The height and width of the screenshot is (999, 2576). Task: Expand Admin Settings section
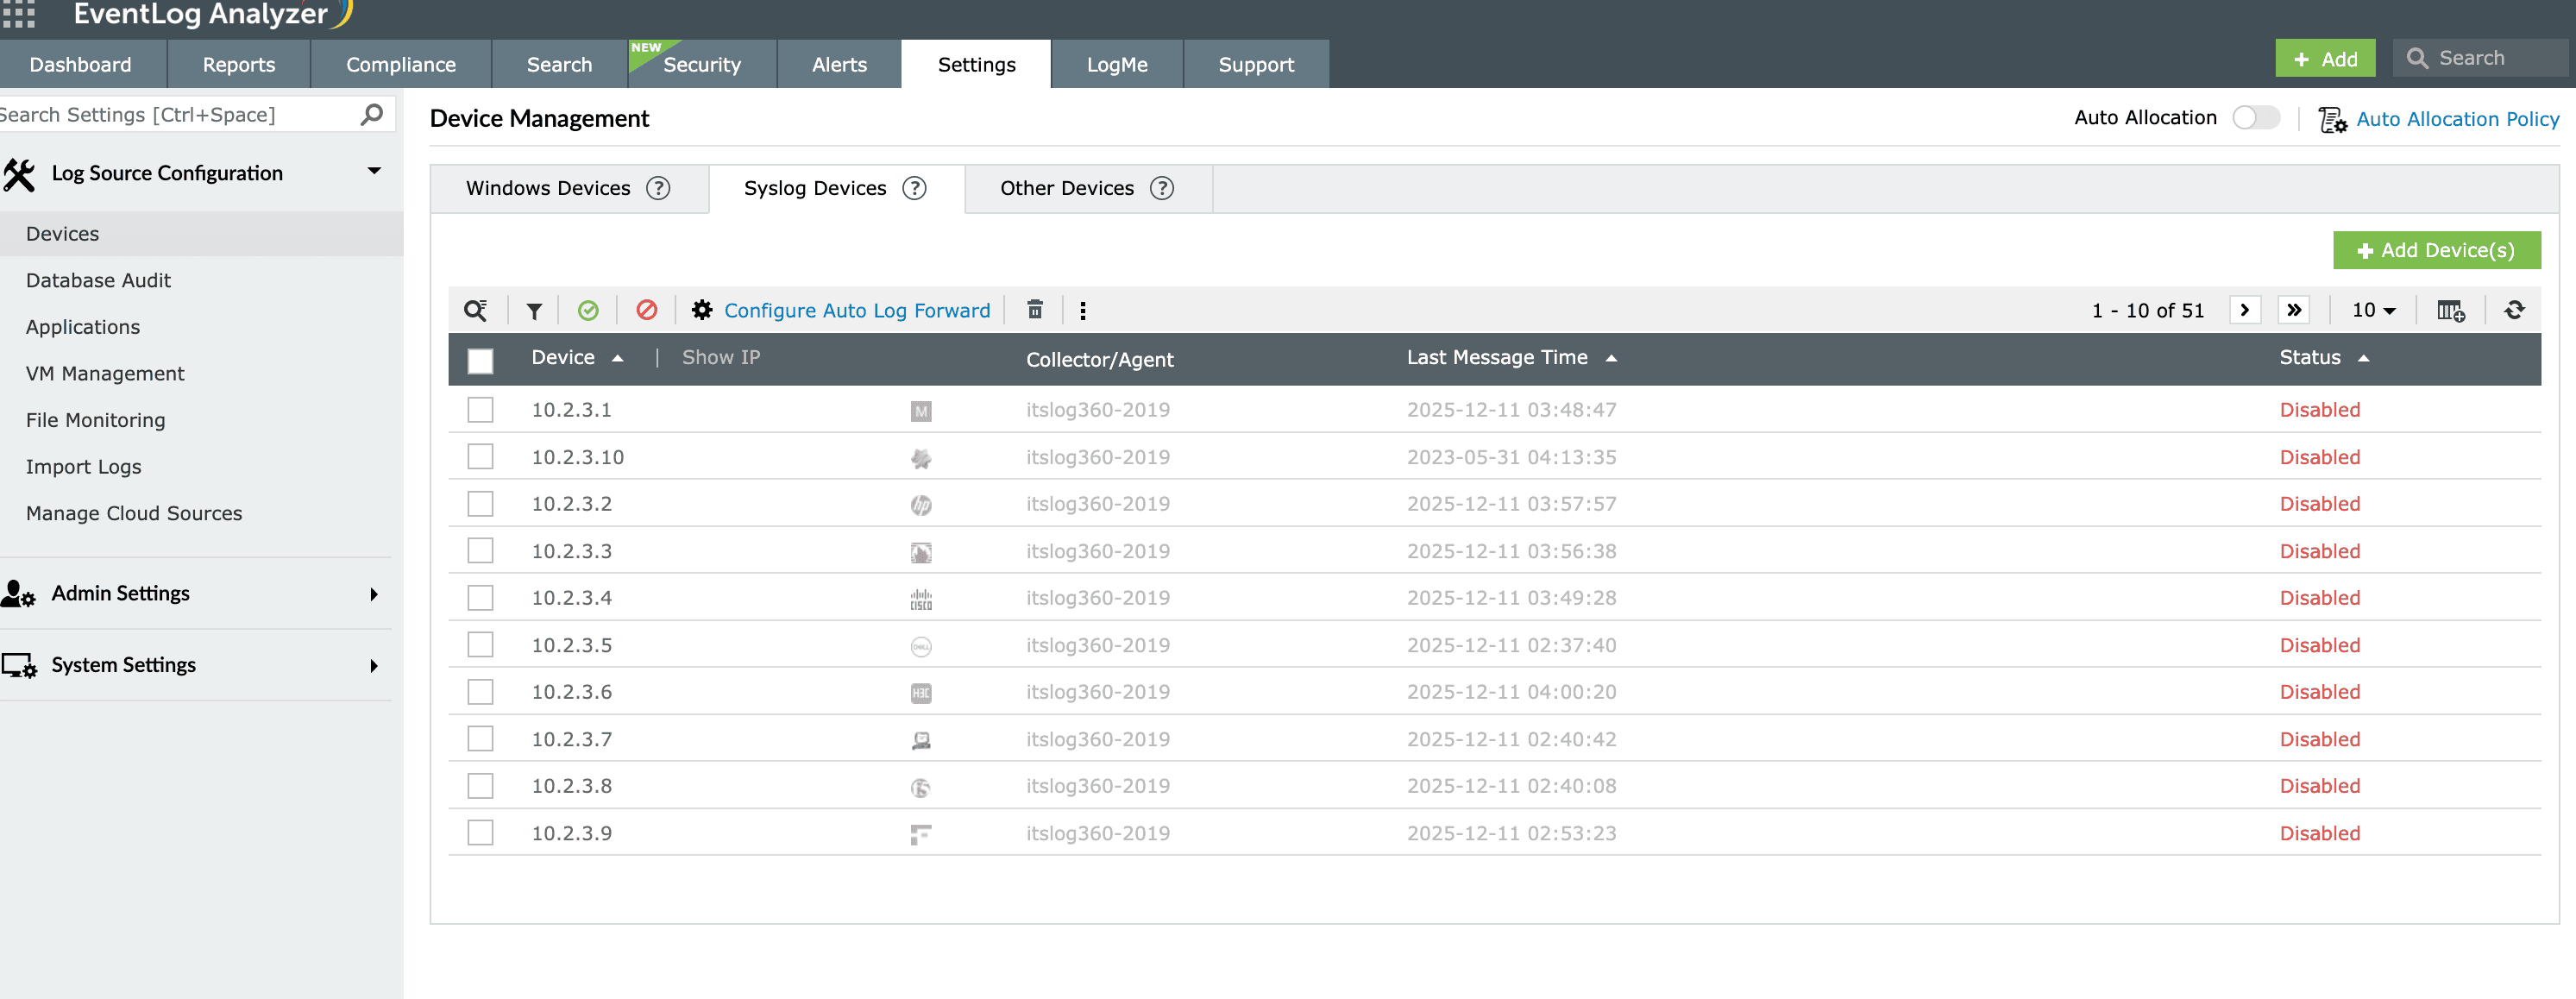tap(374, 594)
